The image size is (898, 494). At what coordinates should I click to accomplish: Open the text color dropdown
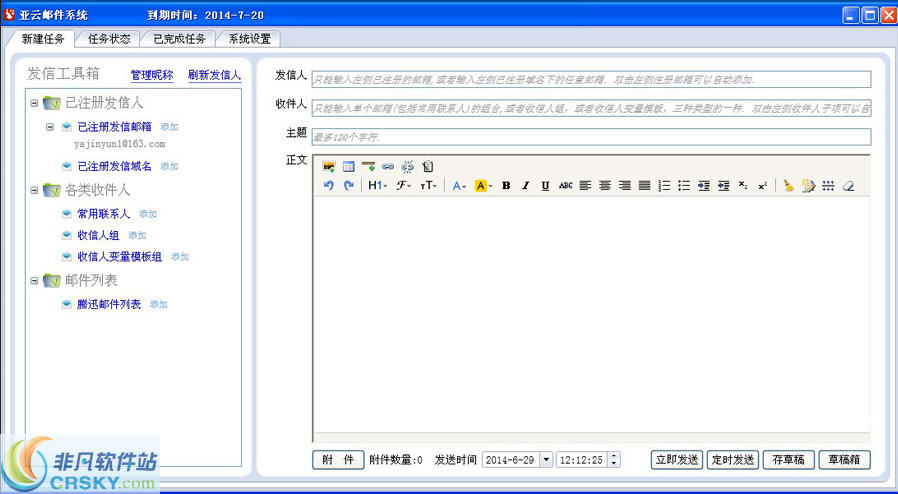coord(459,185)
